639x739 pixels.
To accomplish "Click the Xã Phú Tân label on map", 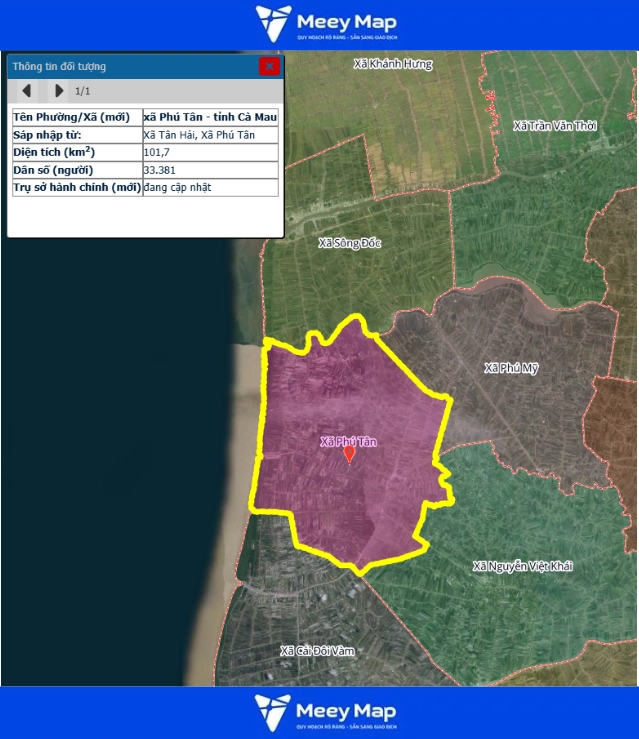I will click(x=348, y=441).
